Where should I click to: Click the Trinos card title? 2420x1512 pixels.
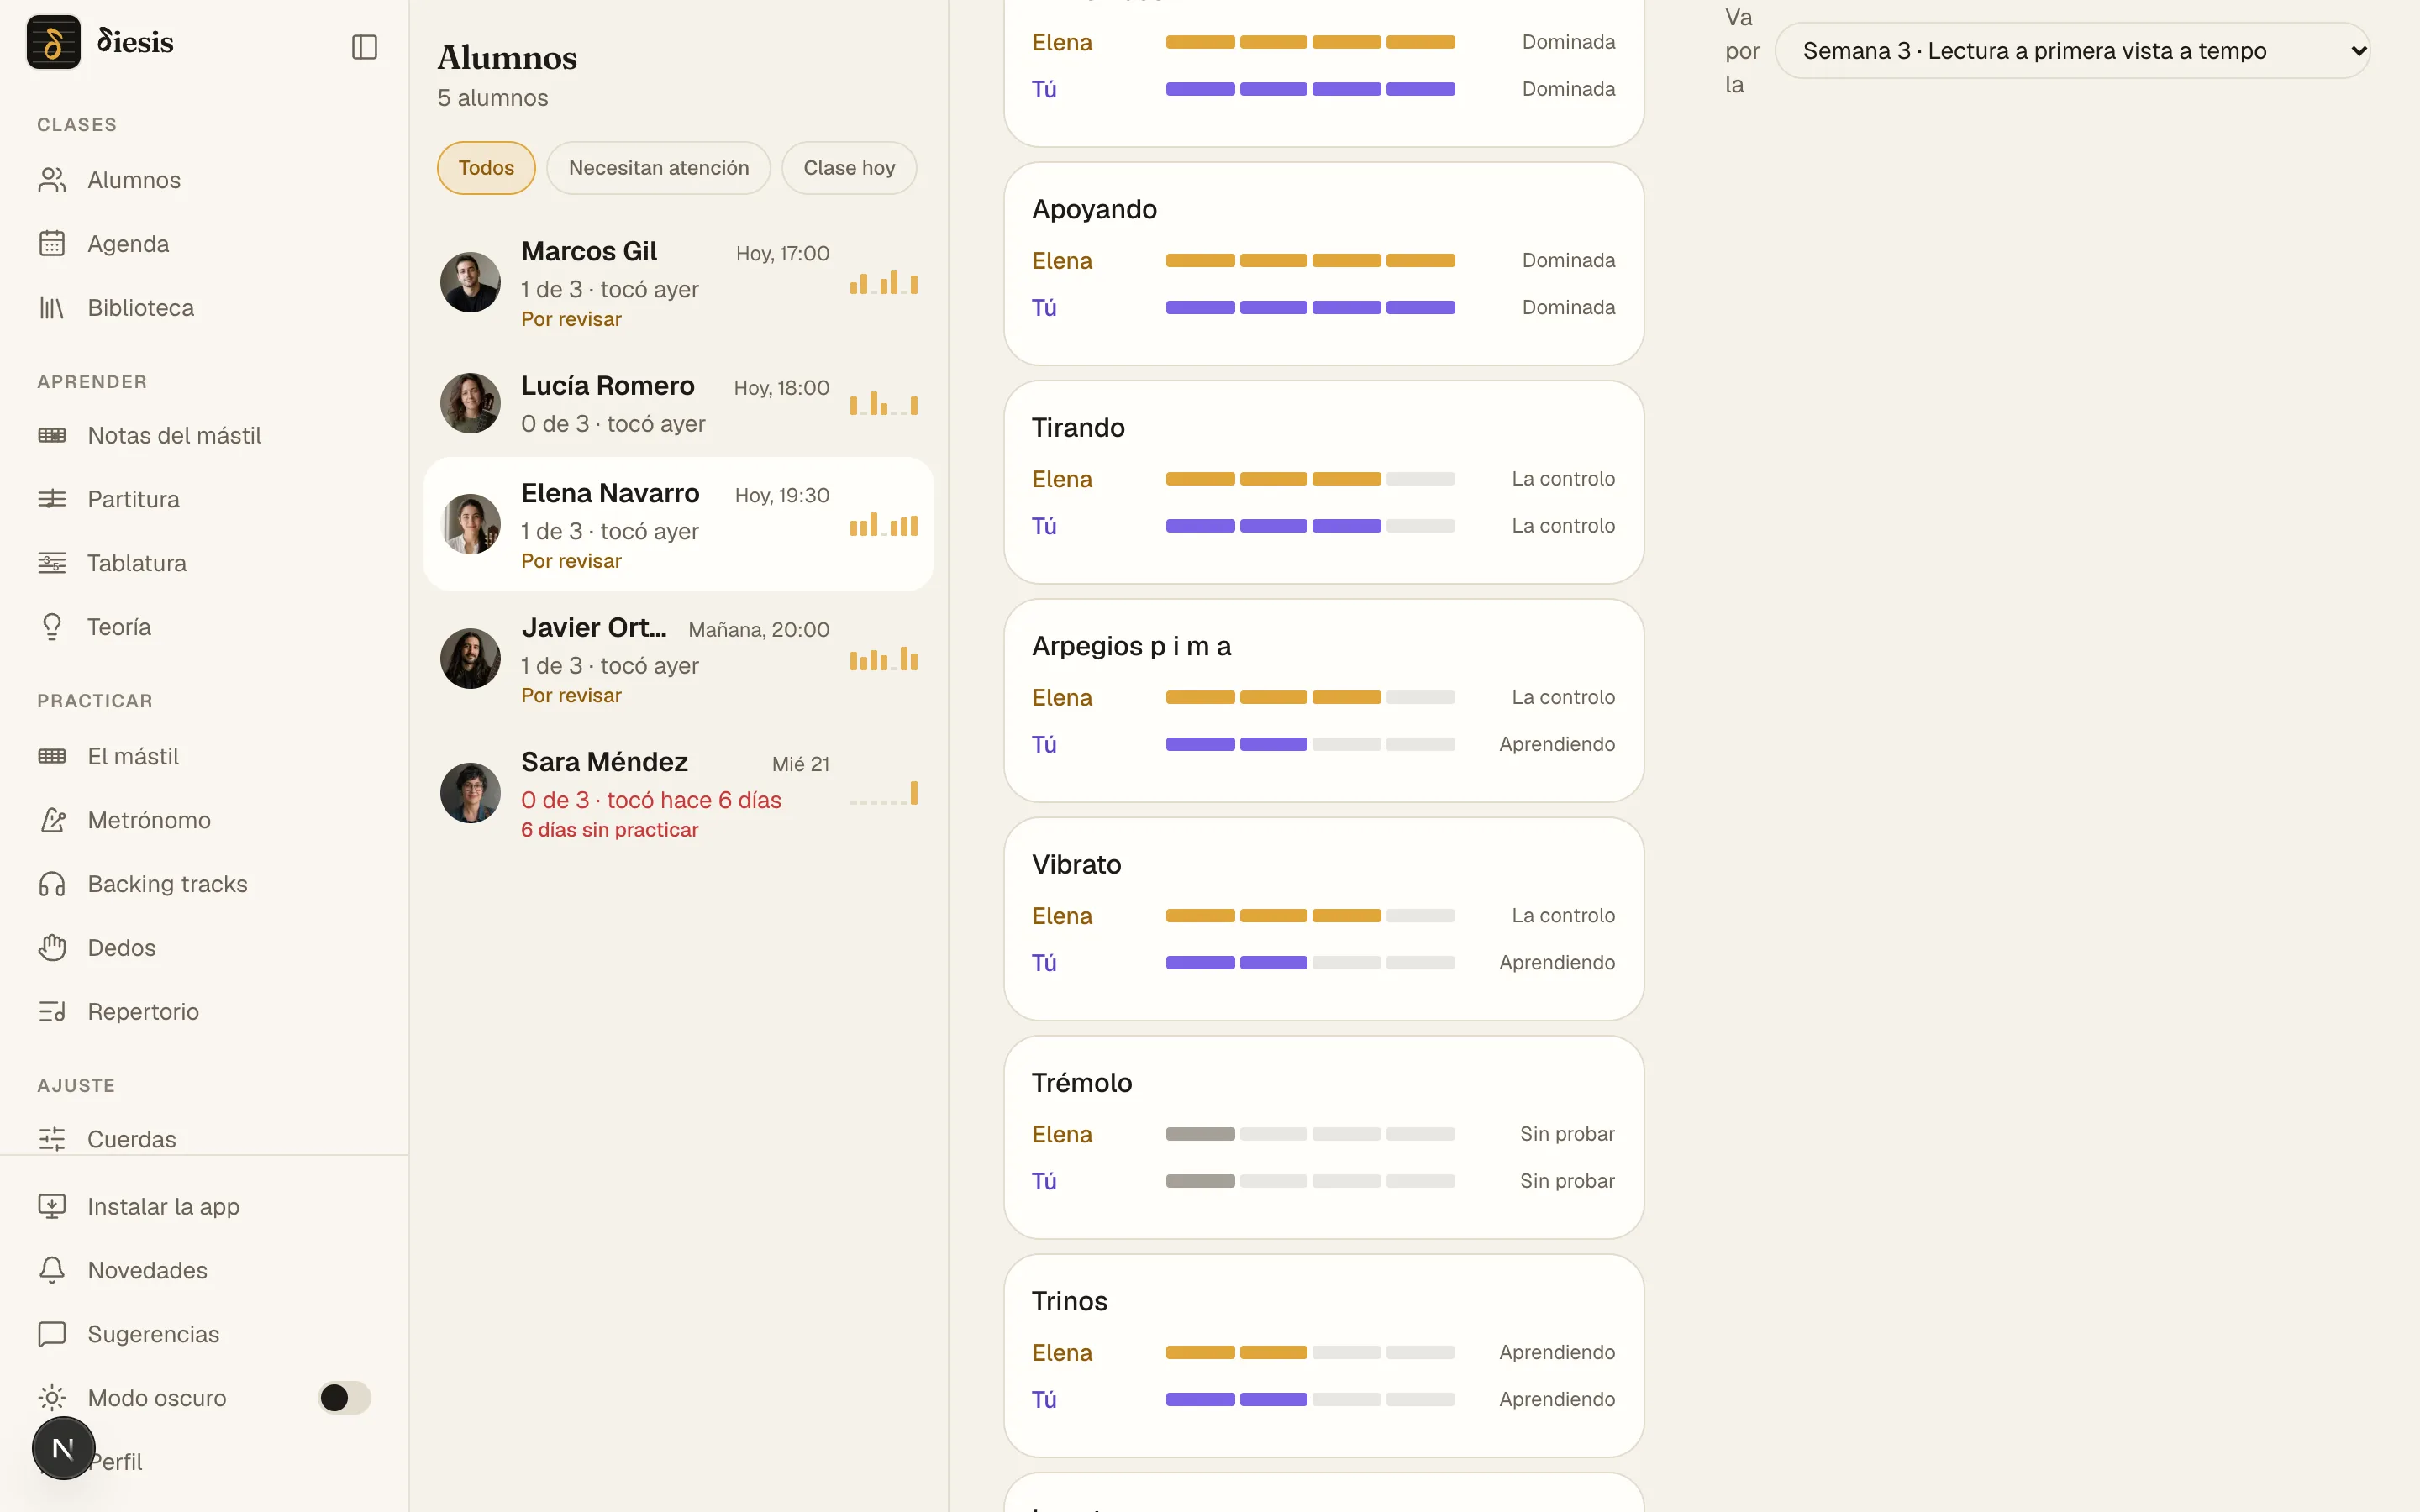click(x=1070, y=1301)
